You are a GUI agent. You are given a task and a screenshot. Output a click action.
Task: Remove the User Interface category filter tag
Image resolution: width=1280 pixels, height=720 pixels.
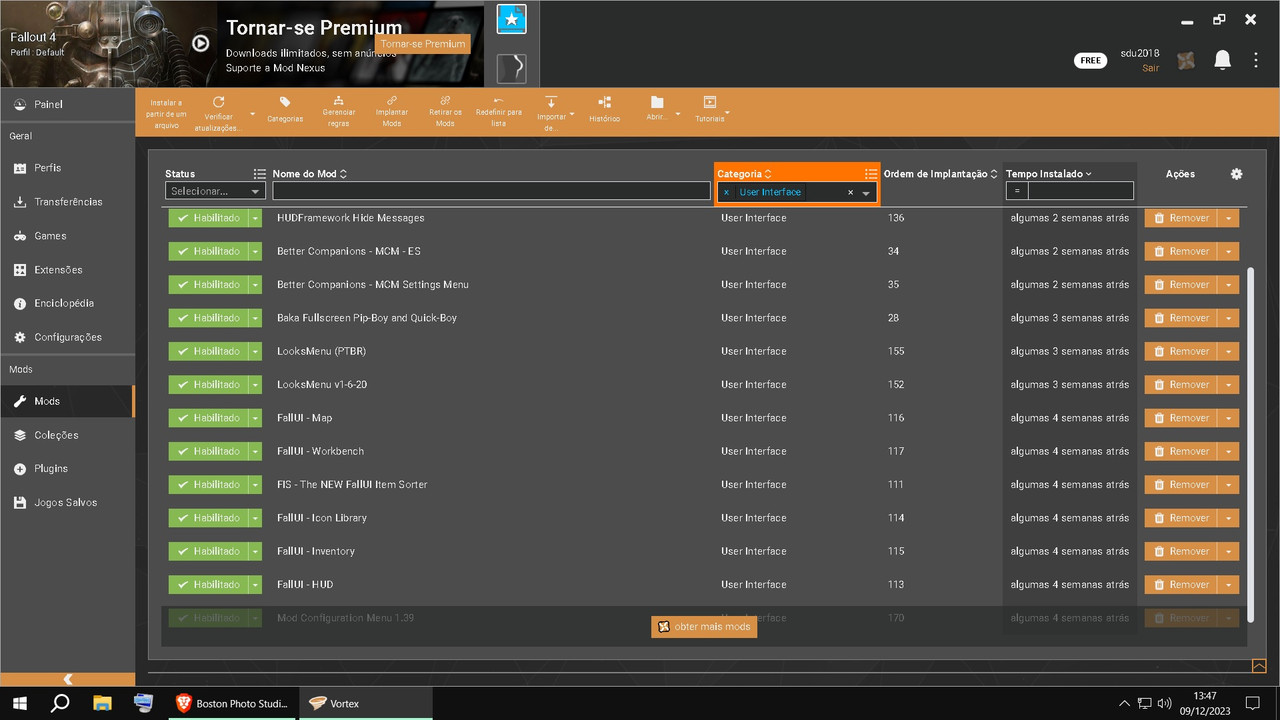tap(727, 192)
